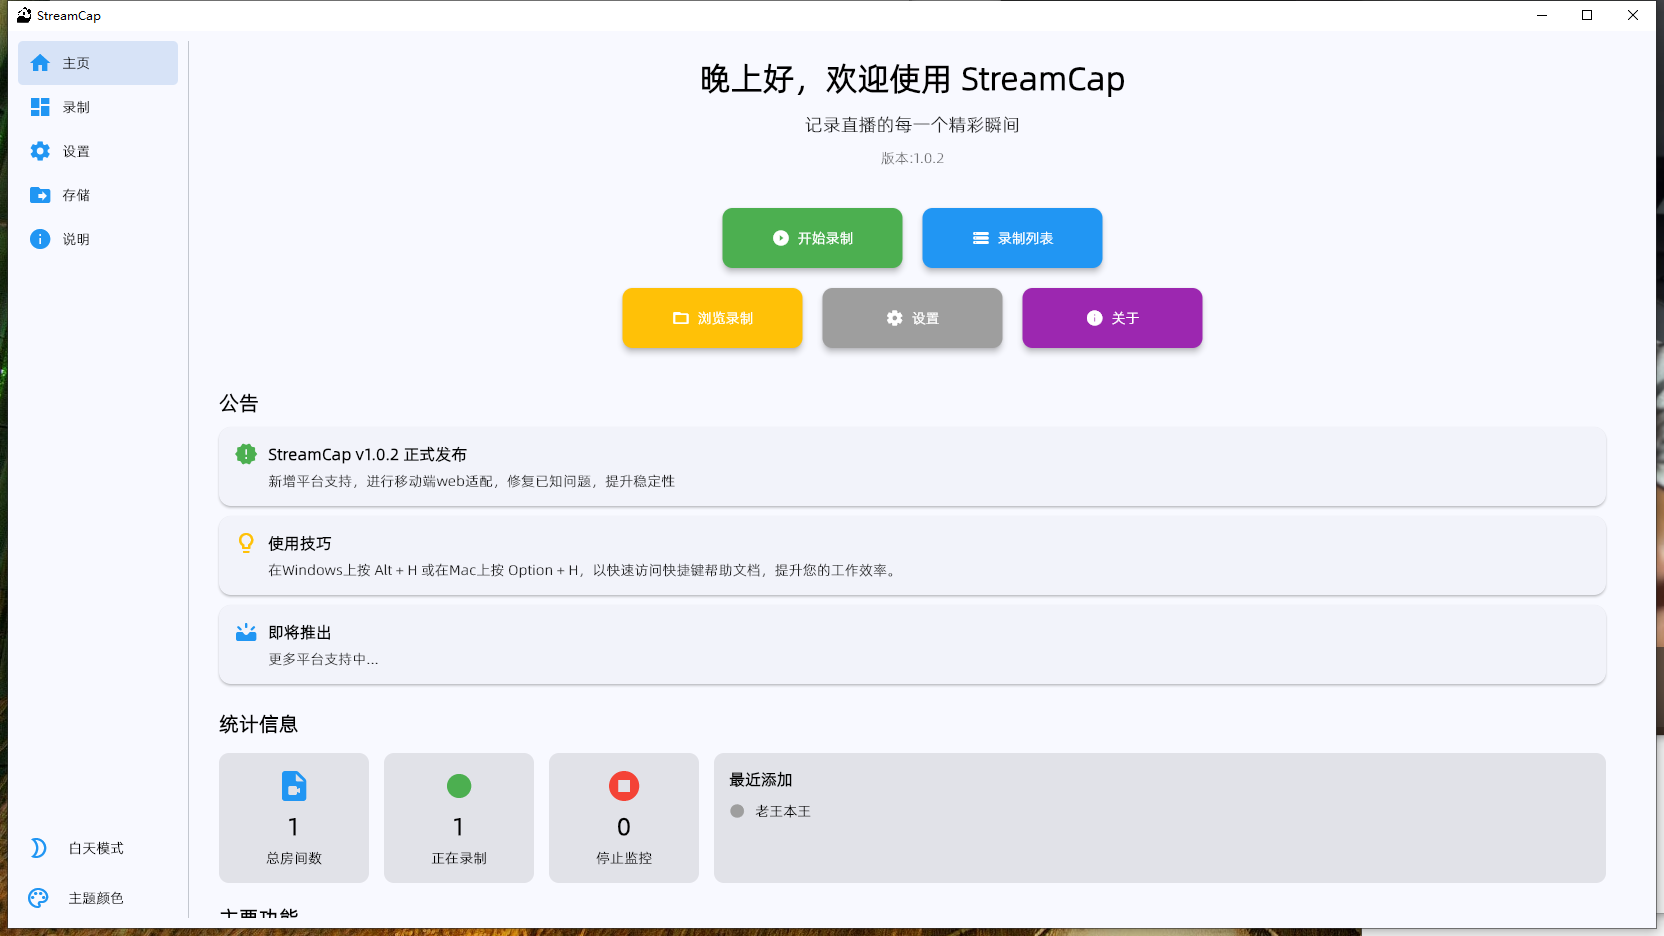Click the yellow 浏览录制 button

(x=711, y=318)
